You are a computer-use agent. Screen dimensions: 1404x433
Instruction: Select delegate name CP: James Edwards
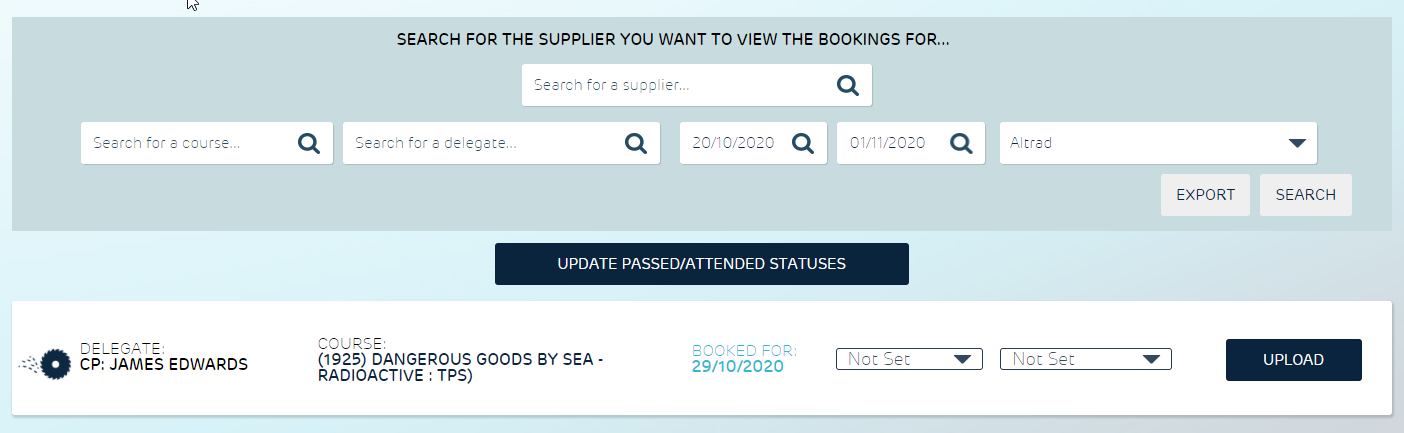(x=164, y=364)
